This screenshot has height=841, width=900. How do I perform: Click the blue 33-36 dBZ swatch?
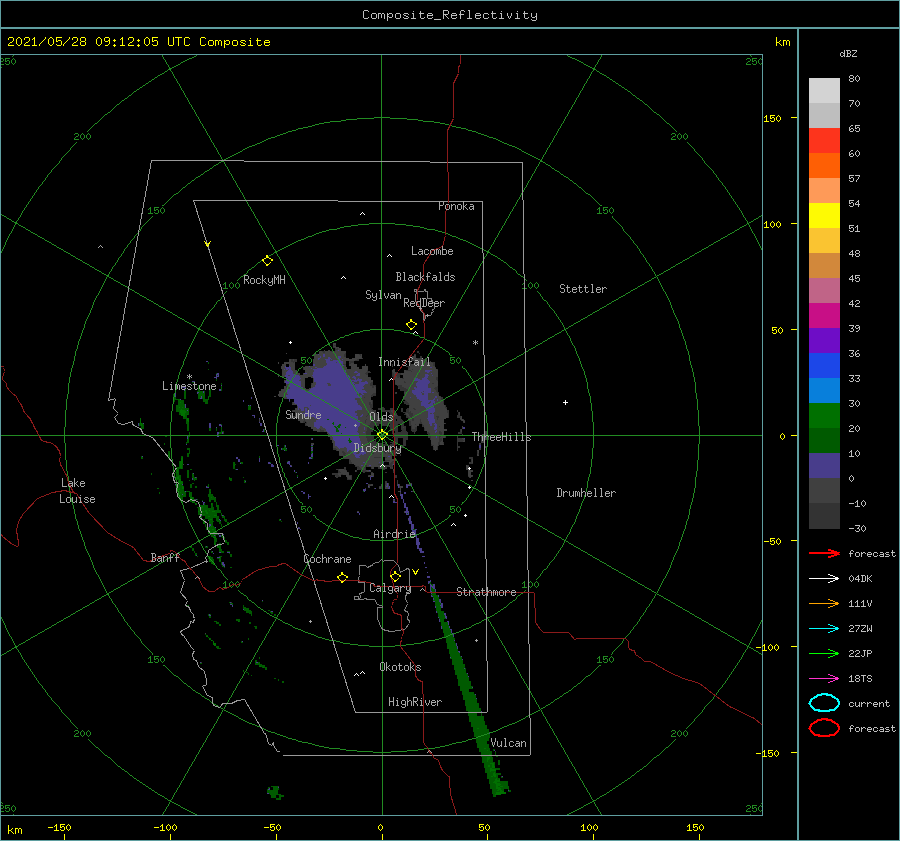[824, 366]
